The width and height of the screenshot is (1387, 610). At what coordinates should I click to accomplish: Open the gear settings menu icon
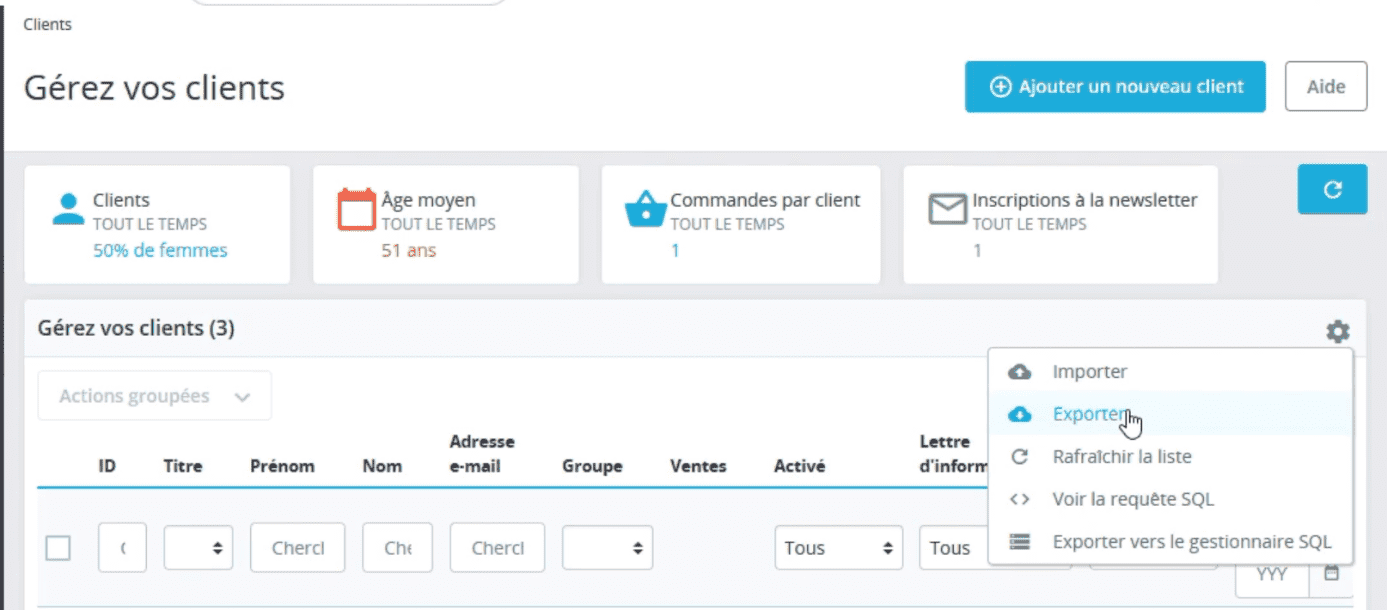pyautogui.click(x=1337, y=331)
